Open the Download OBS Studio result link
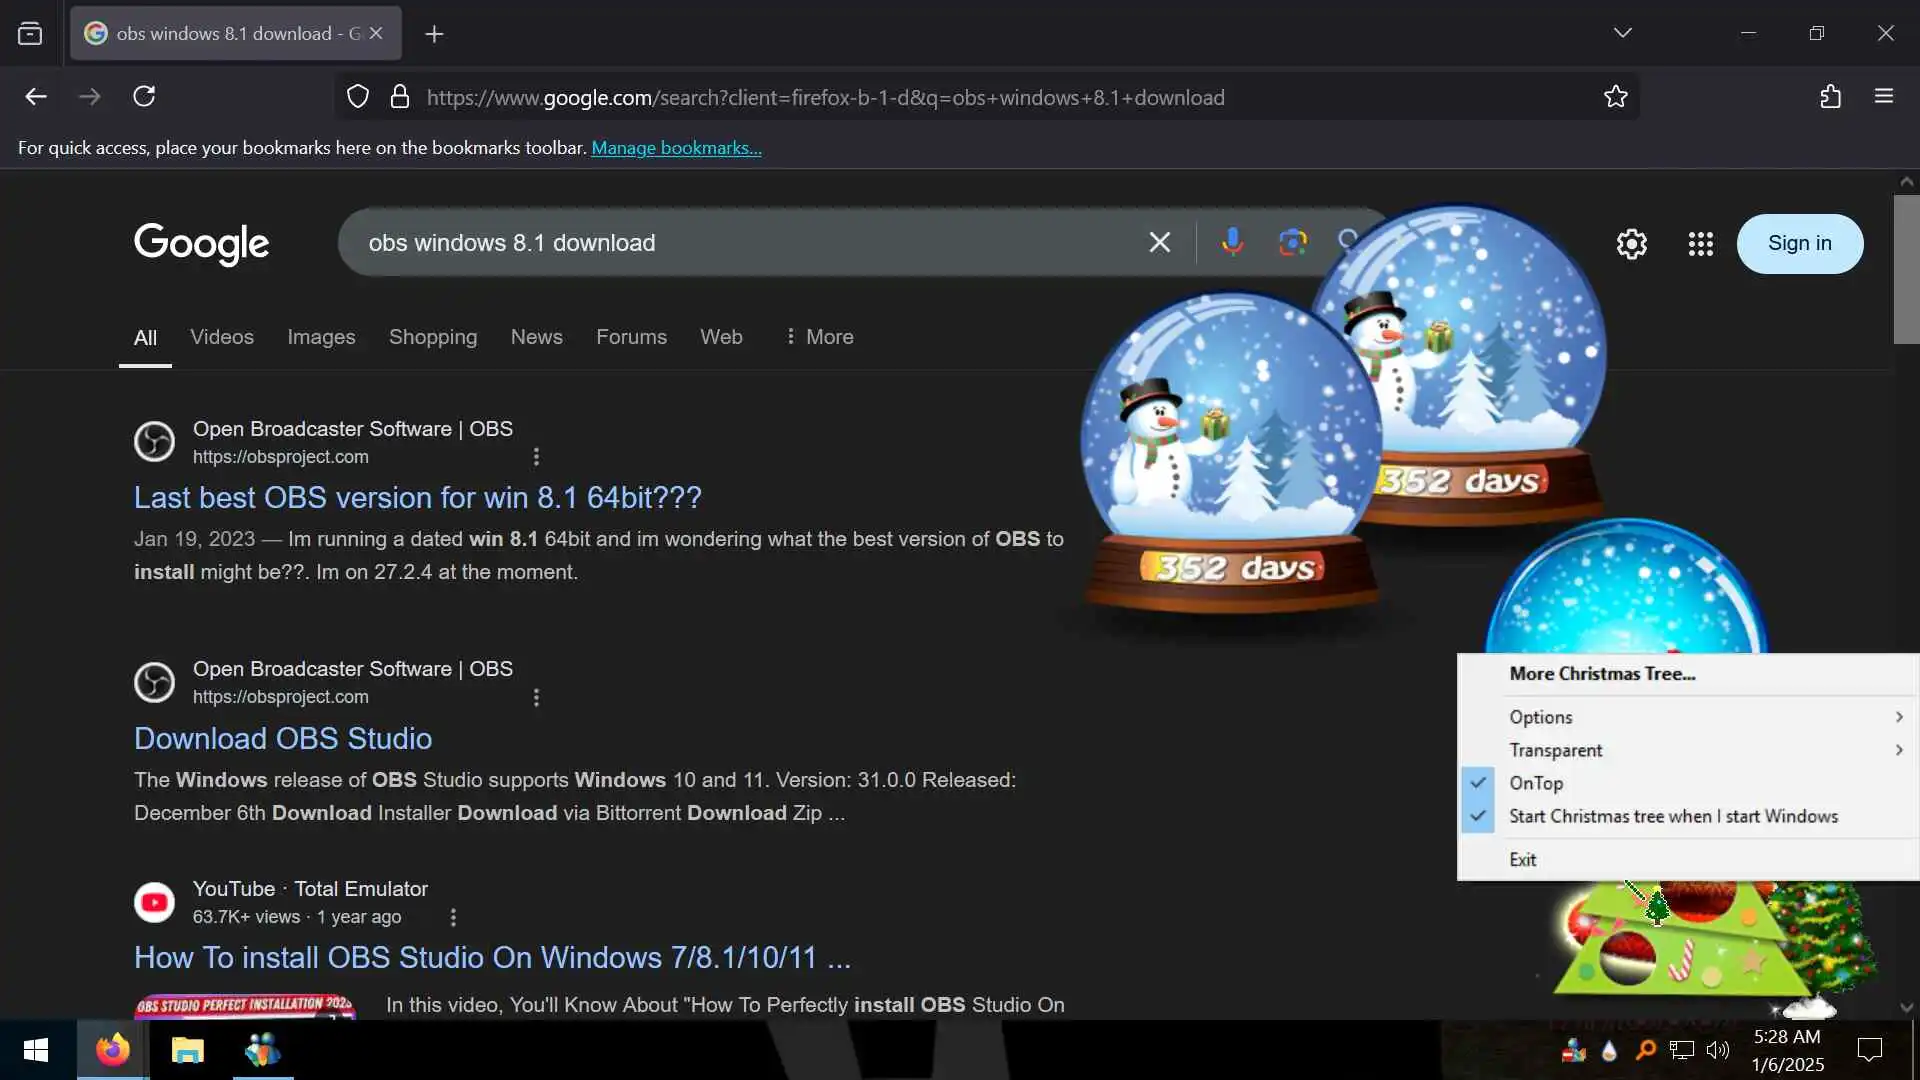This screenshot has height=1080, width=1920. coord(283,738)
